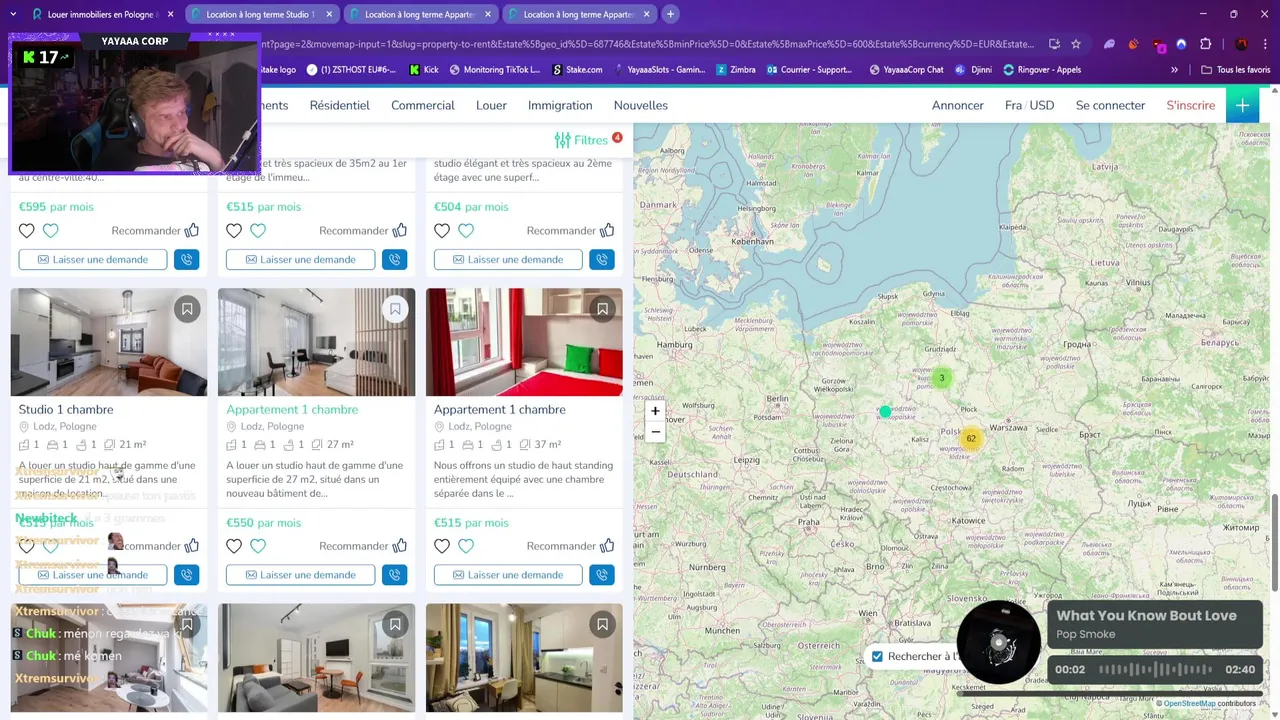Open the YayaaaCorp Chat bookmark
The width and height of the screenshot is (1280, 720).
(906, 70)
